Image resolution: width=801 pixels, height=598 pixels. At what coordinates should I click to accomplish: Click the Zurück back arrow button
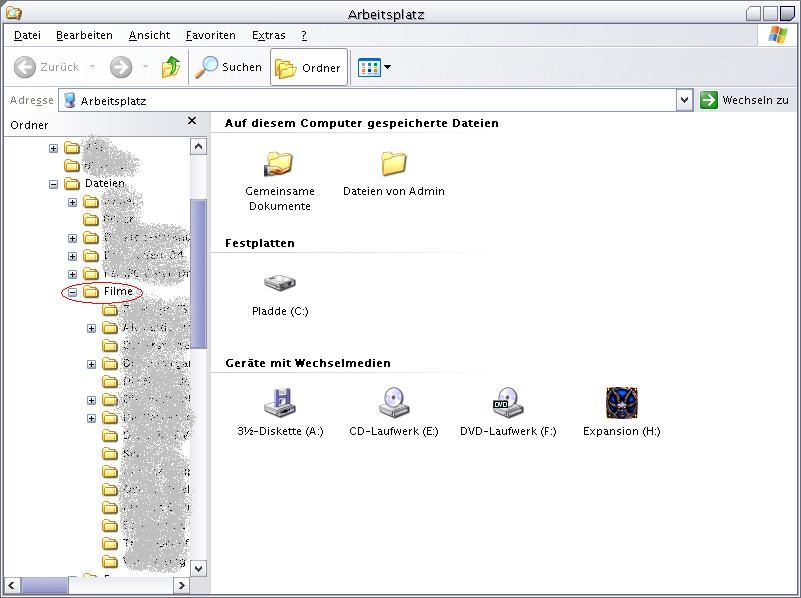tap(46, 67)
